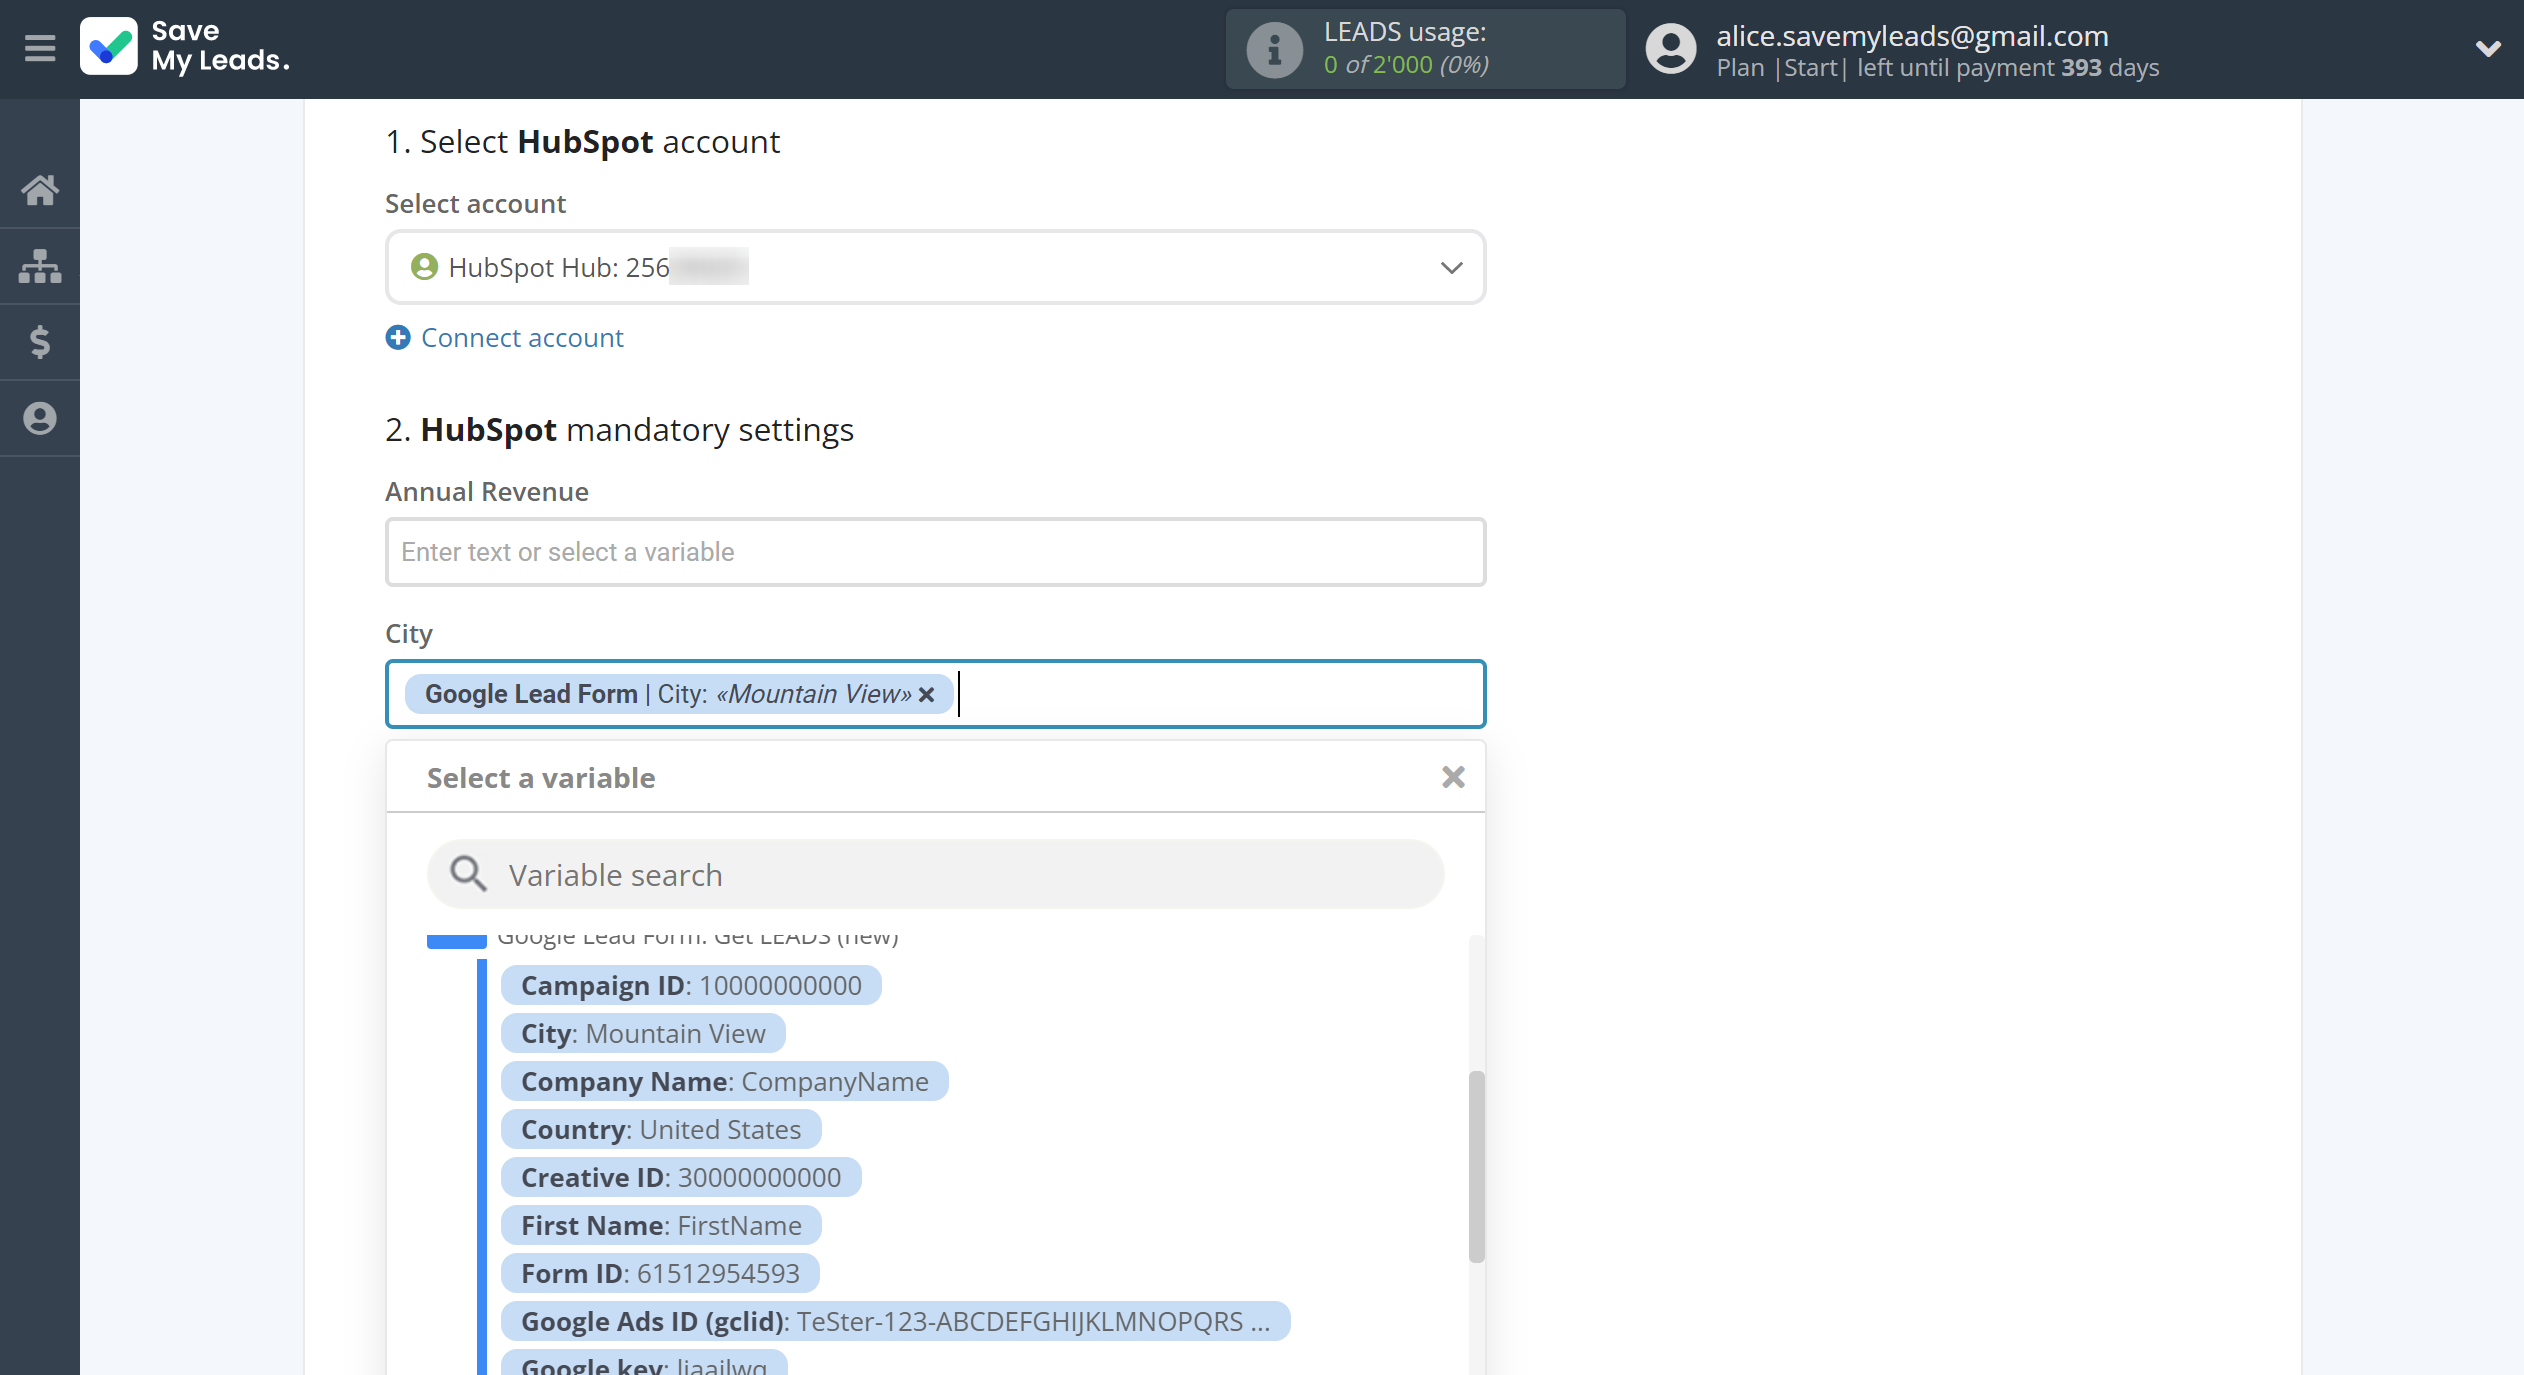This screenshot has width=2524, height=1375.
Task: Click the account email address text
Action: click(1912, 36)
